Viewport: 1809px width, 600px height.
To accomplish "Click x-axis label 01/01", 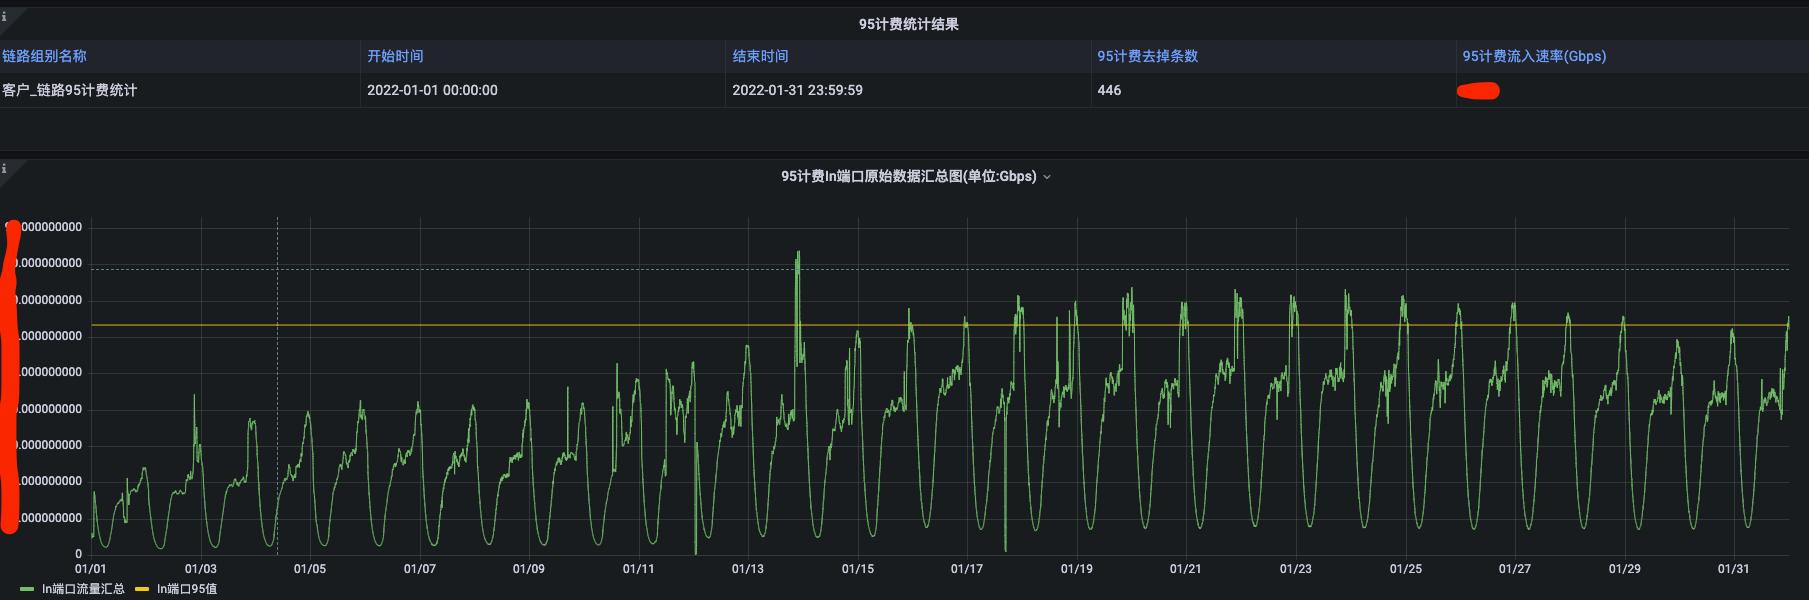I will click(91, 569).
